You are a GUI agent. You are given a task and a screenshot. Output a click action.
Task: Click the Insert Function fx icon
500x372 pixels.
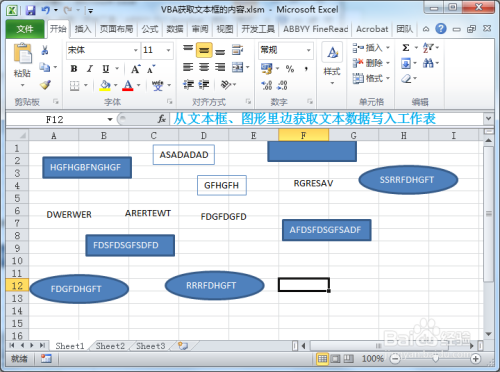coord(162,119)
